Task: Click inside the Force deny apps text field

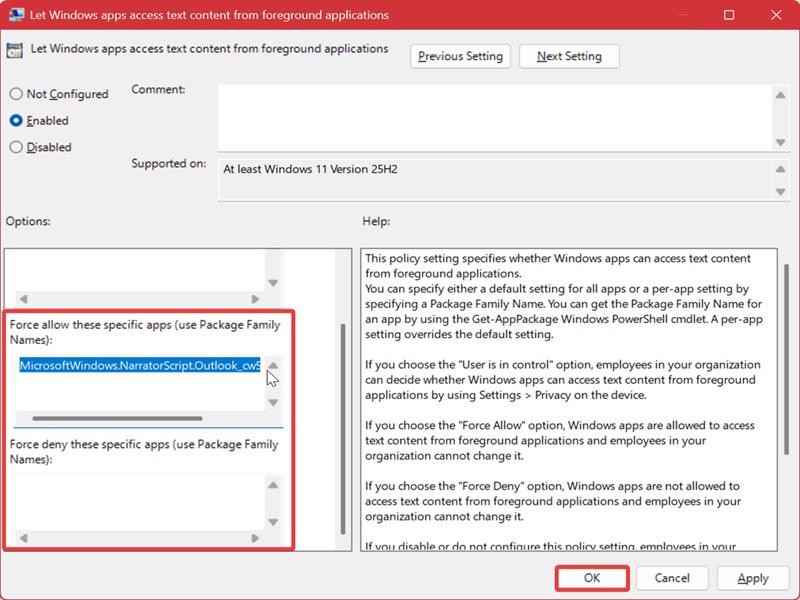Action: 140,502
